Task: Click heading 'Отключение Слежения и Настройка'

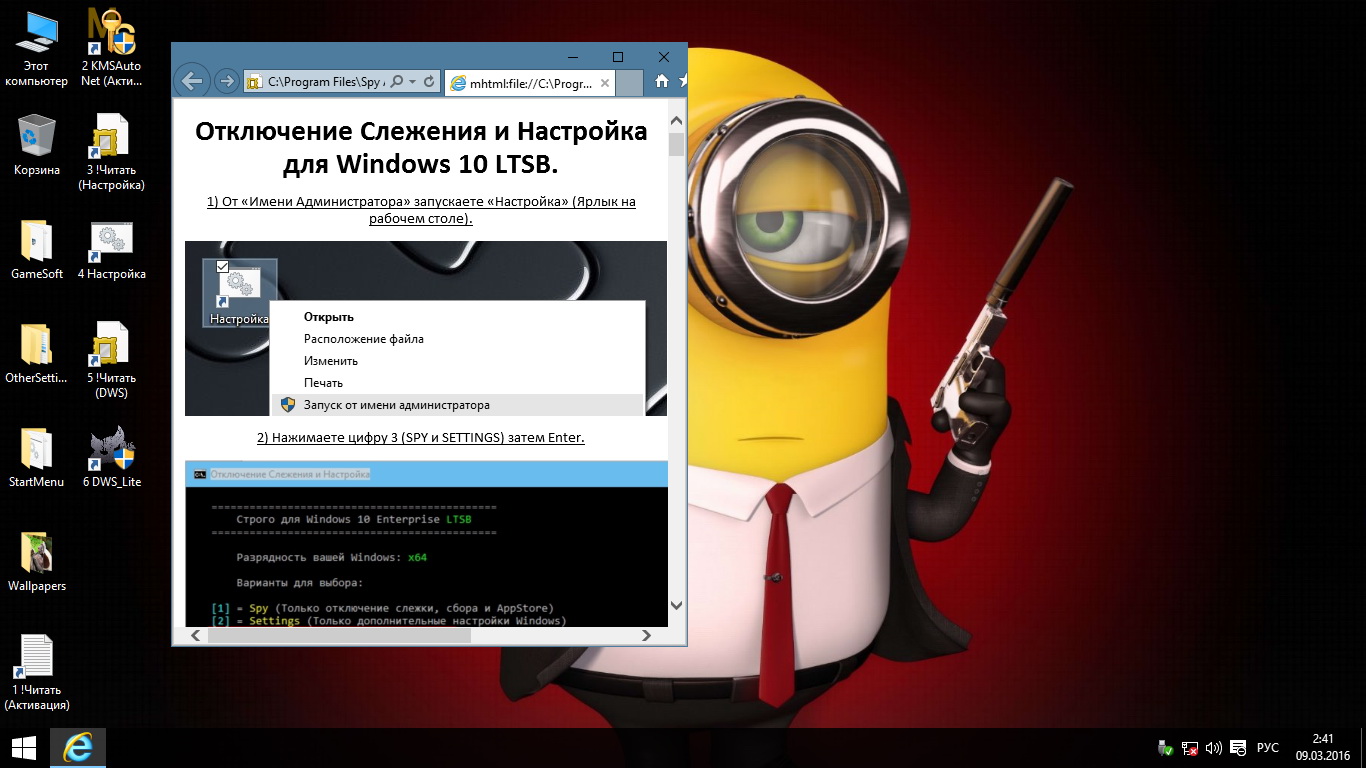Action: click(x=421, y=131)
